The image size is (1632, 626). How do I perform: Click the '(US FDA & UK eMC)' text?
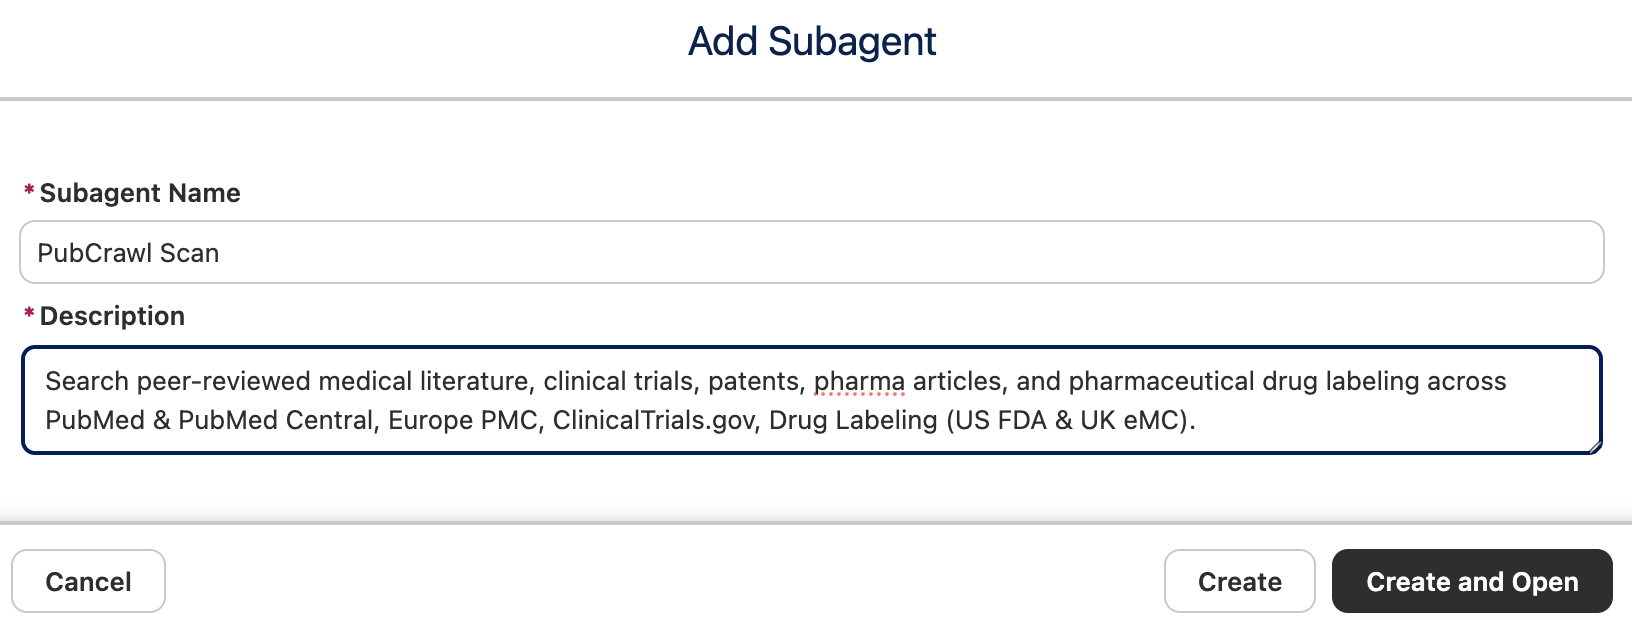[1070, 420]
